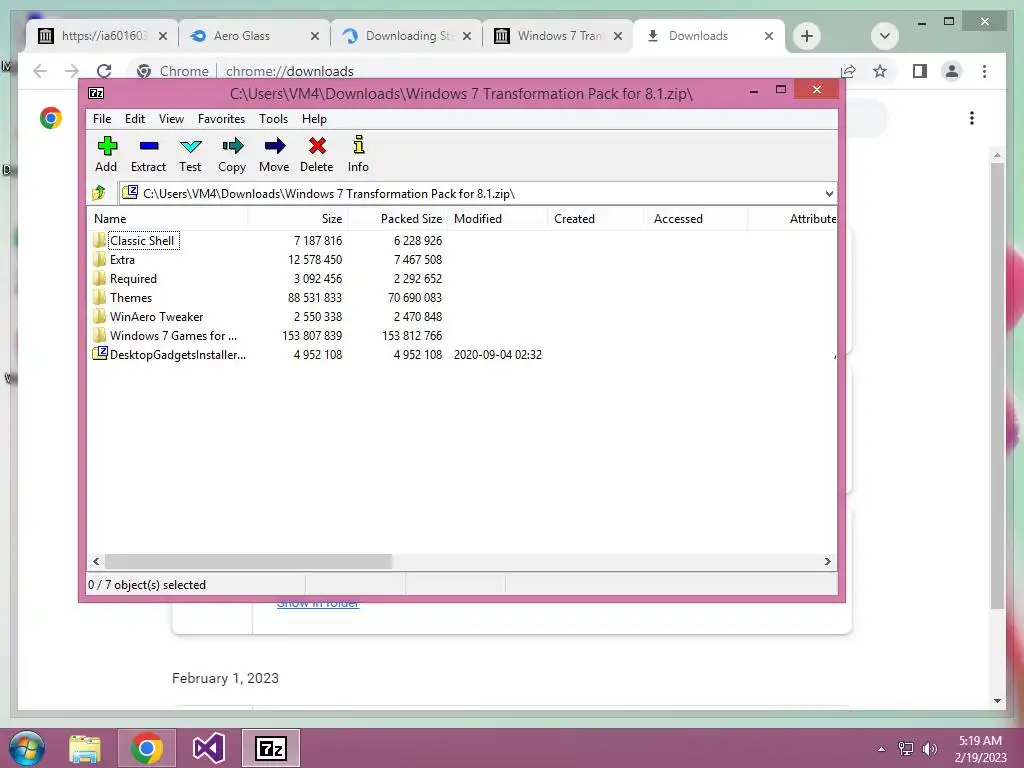Image resolution: width=1024 pixels, height=768 pixels.
Task: Open the Help menu
Action: (x=314, y=119)
